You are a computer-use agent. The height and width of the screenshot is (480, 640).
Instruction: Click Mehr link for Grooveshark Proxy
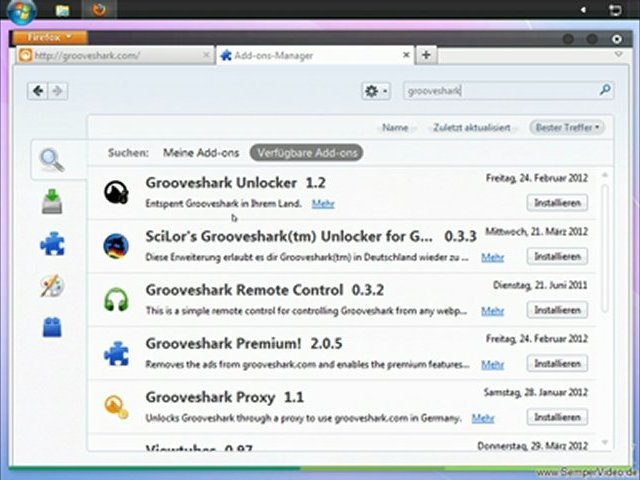point(483,417)
